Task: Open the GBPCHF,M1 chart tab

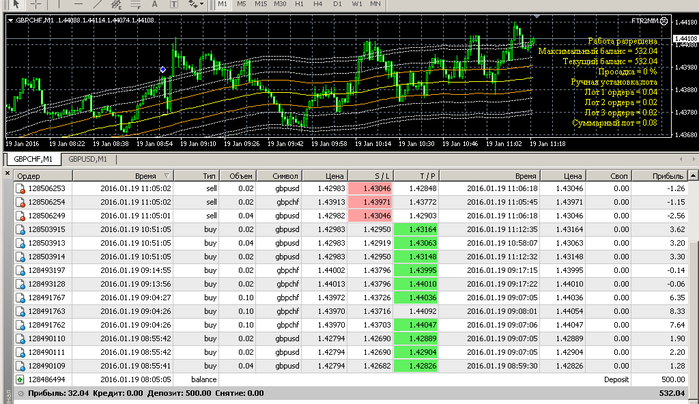Action: pyautogui.click(x=33, y=159)
